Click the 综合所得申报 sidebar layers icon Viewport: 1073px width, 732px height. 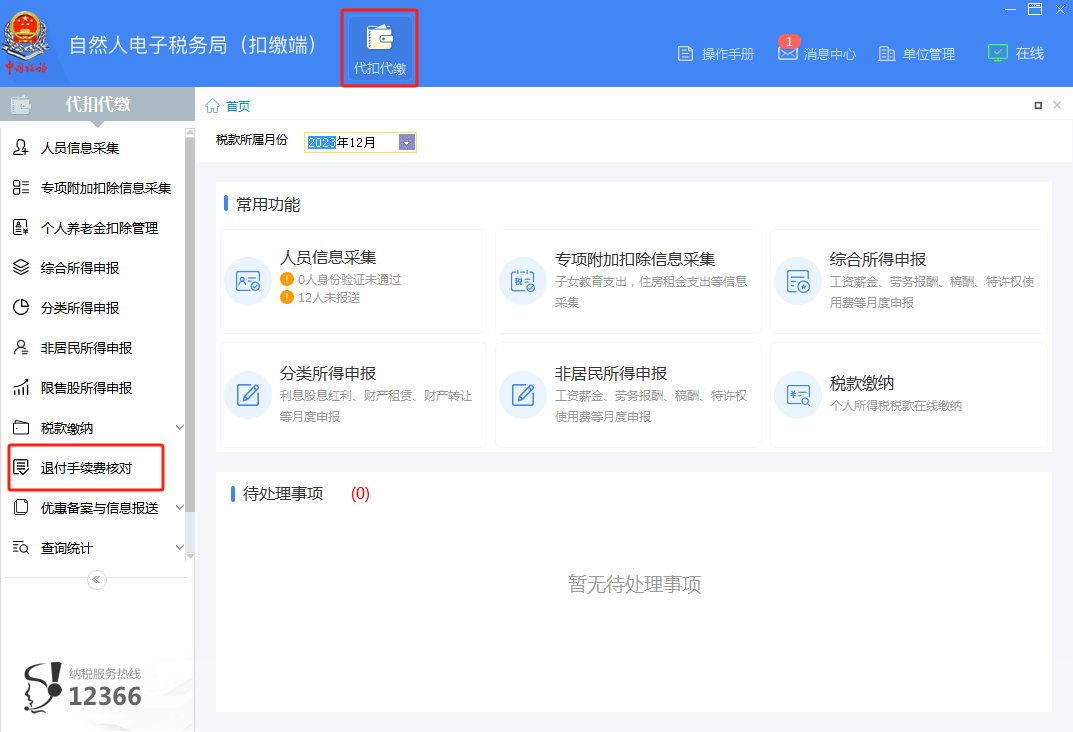21,267
